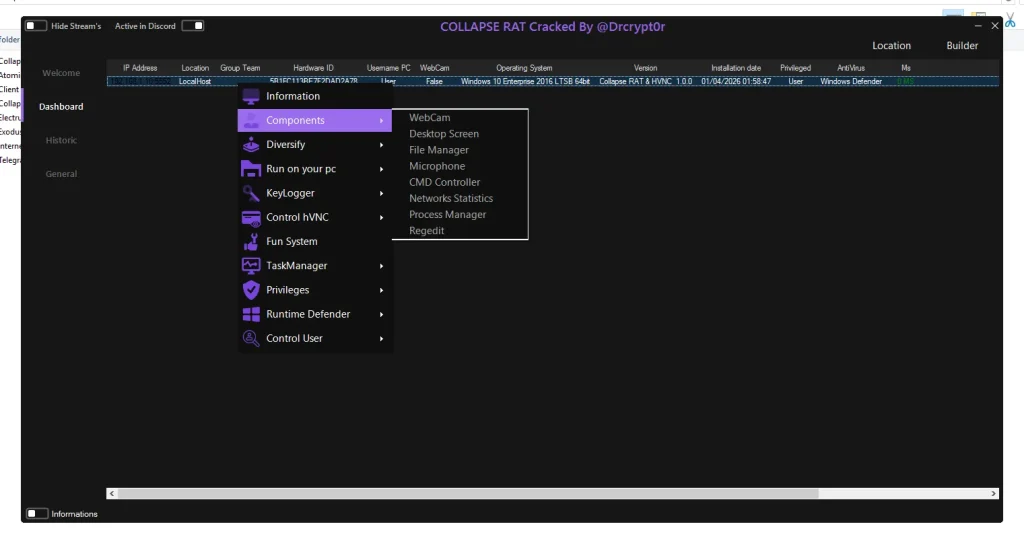Image resolution: width=1024 pixels, height=541 pixels.
Task: Choose Networks Statistics in Components submenu
Action: point(450,198)
